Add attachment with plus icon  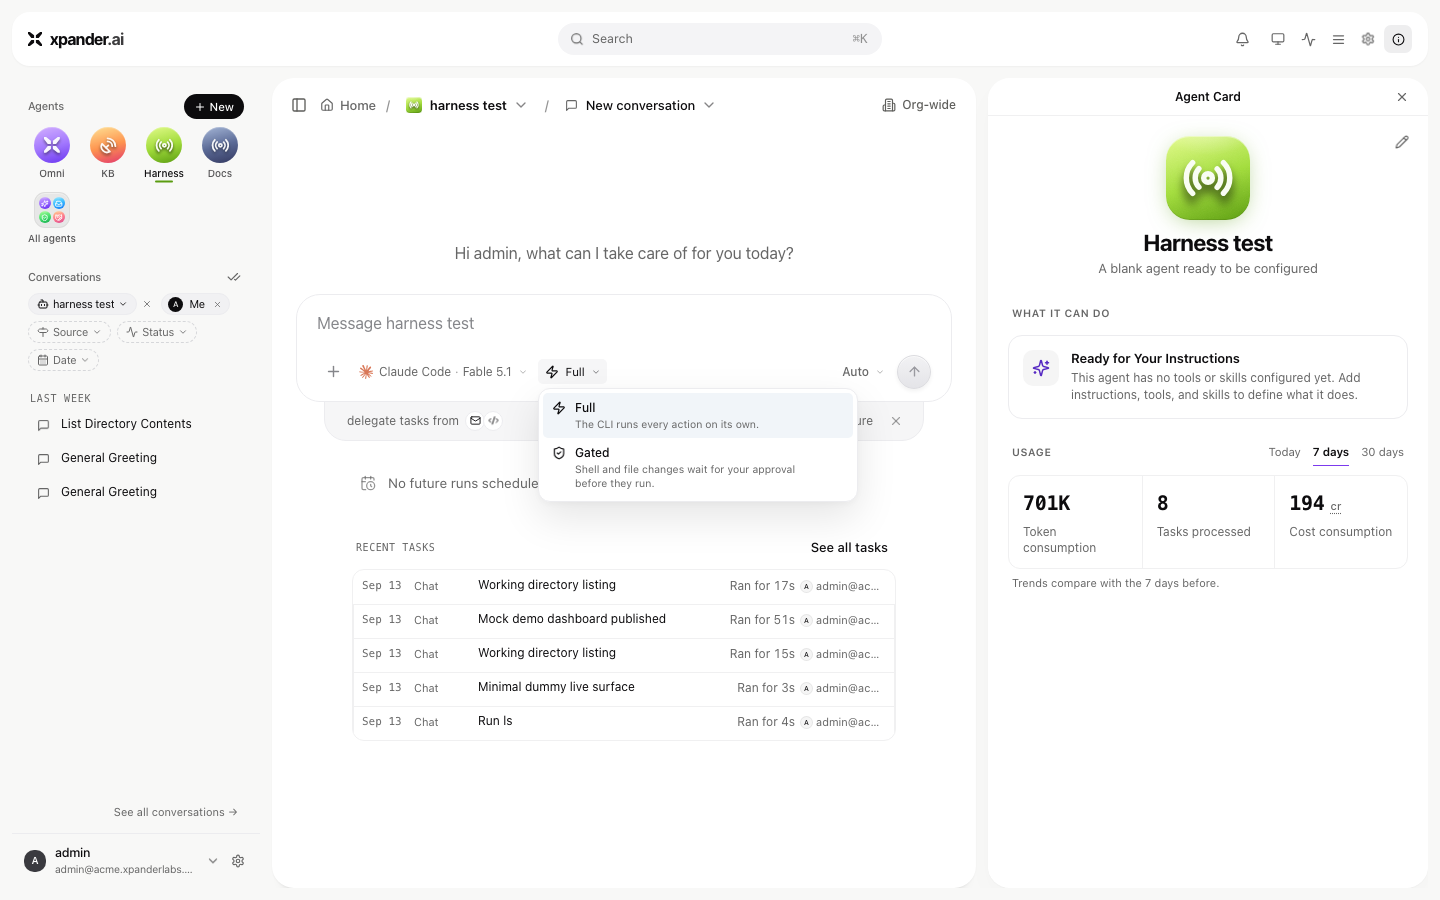tap(334, 372)
